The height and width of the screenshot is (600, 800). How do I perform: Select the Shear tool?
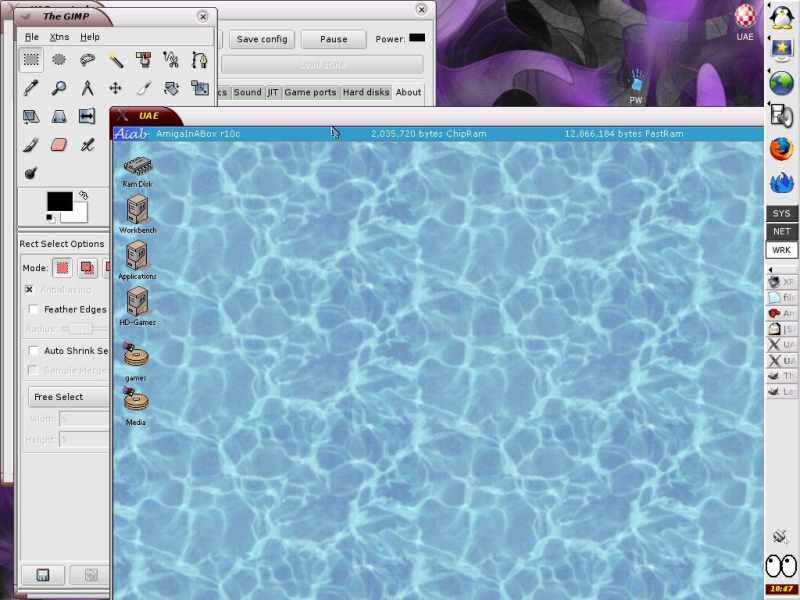(31, 117)
